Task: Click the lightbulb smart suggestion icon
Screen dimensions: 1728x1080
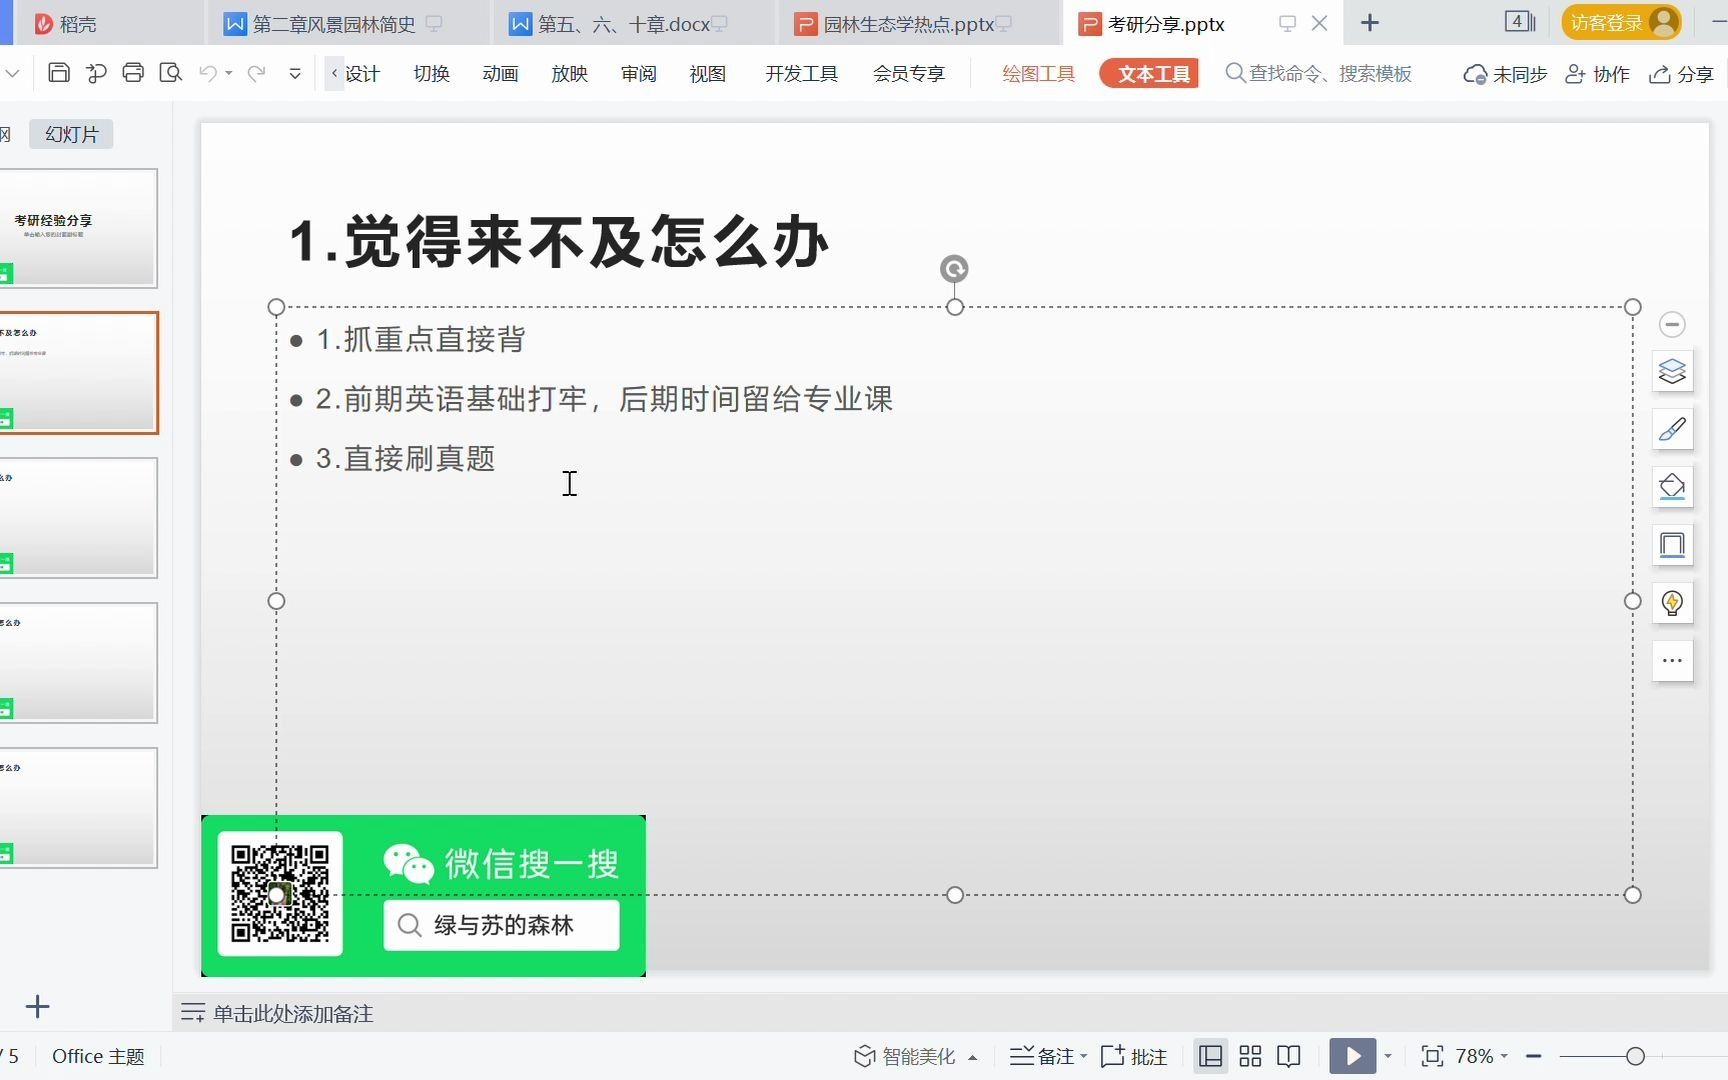Action: tap(1672, 603)
